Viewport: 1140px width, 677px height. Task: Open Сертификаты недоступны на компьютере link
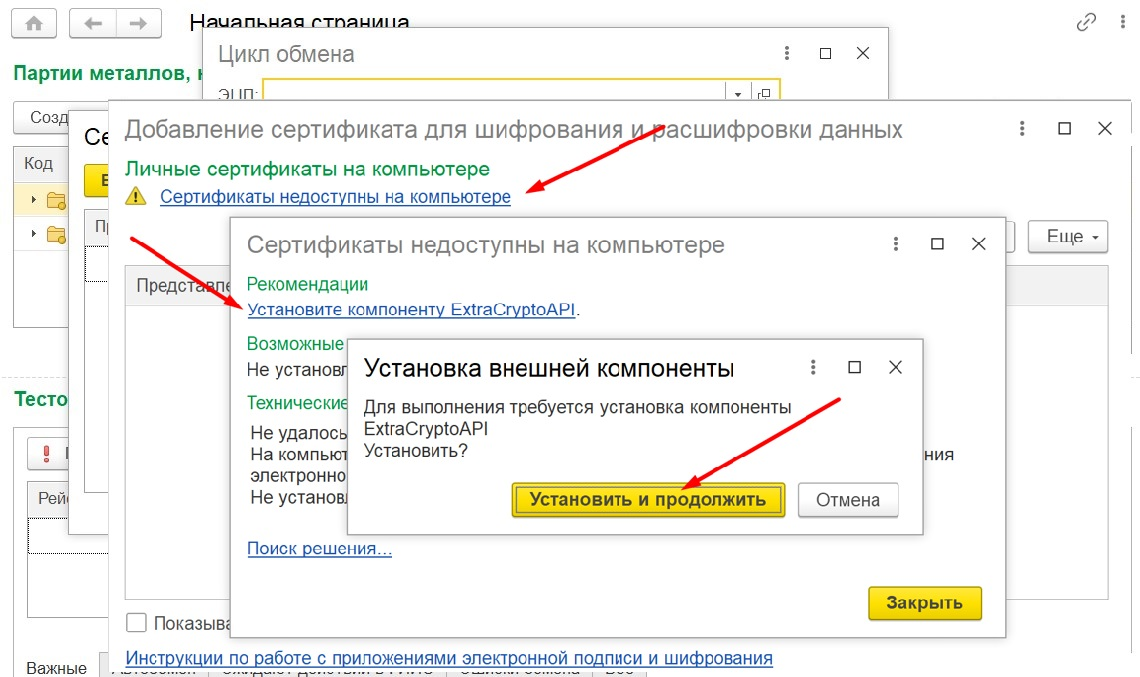335,197
